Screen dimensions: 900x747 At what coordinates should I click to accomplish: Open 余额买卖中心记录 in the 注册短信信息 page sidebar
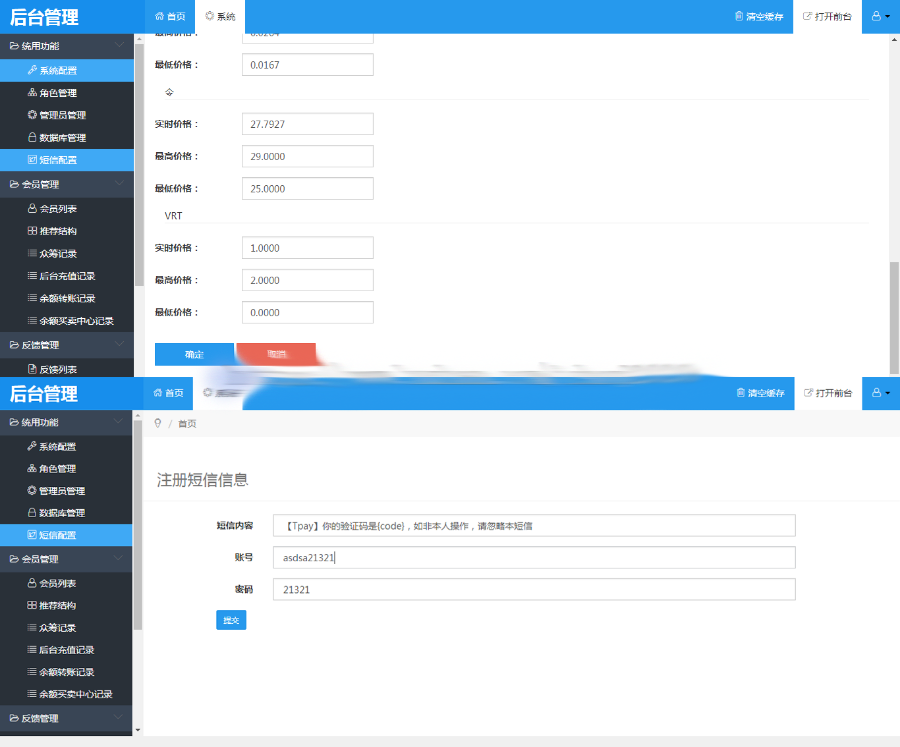coord(66,694)
